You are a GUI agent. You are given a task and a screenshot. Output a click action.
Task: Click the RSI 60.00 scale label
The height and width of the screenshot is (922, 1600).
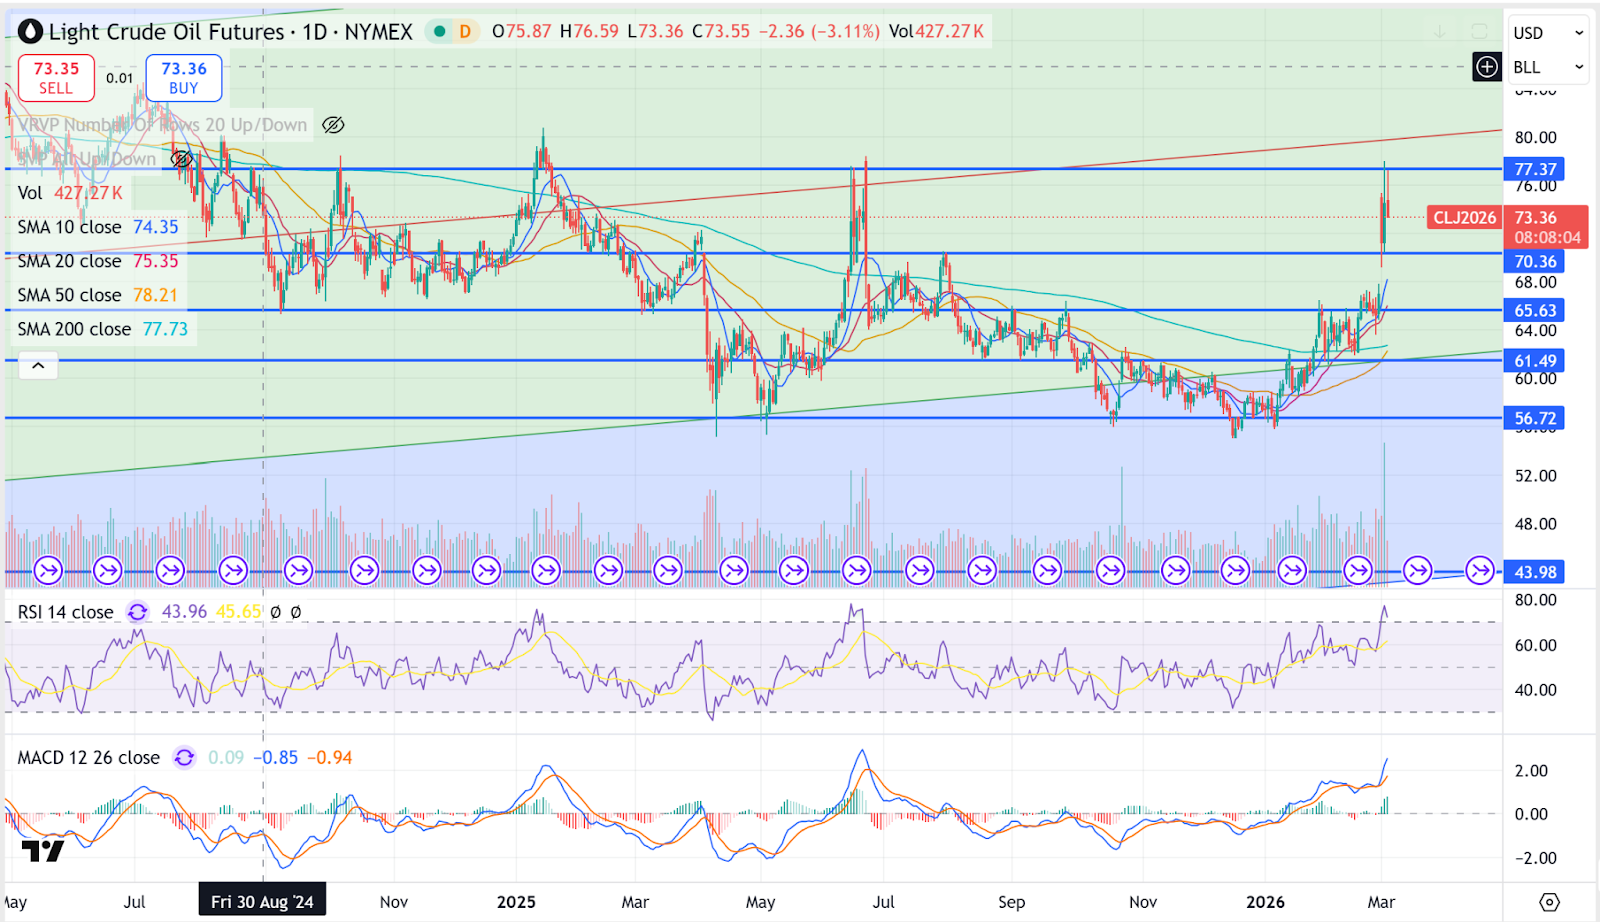click(1535, 646)
